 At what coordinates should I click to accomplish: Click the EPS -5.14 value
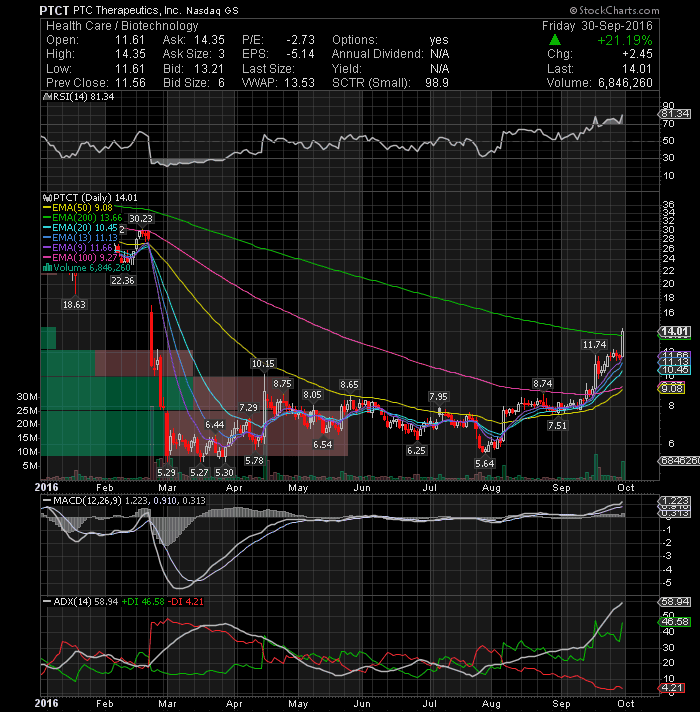pyautogui.click(x=300, y=54)
